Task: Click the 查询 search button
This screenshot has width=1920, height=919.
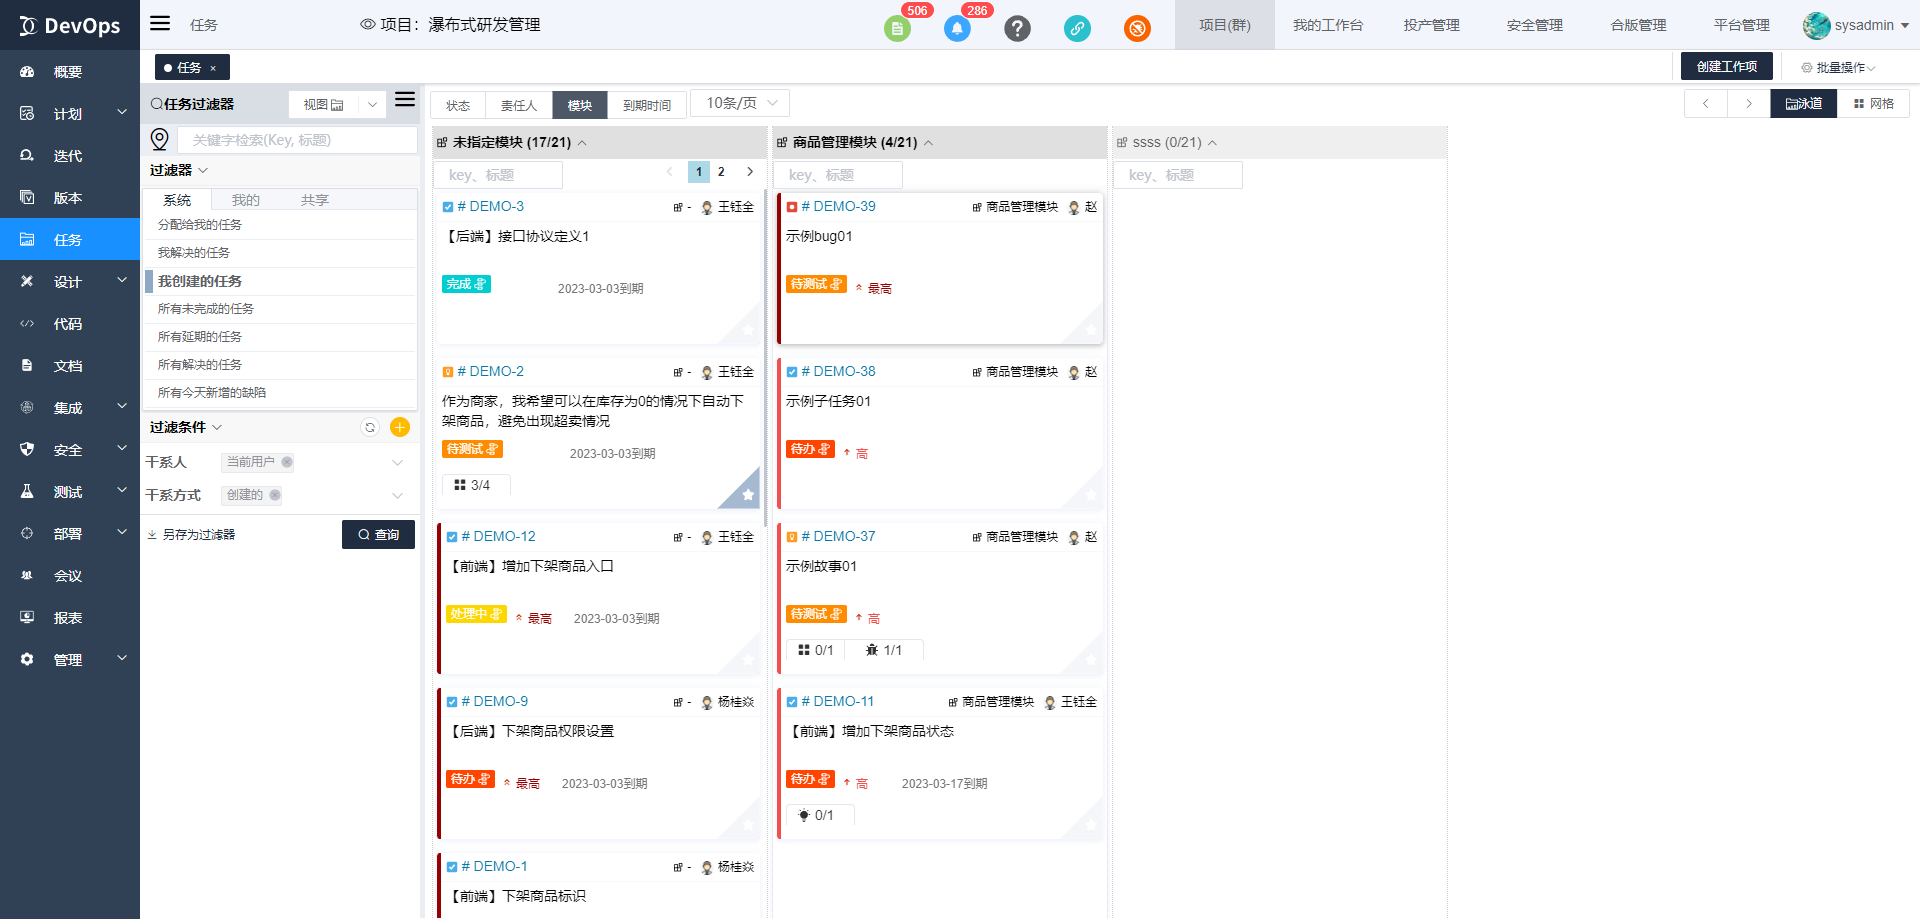Action: point(378,535)
